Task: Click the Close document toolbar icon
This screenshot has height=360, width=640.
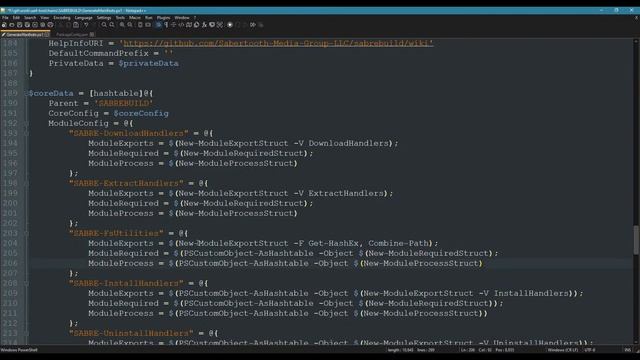Action: 35,25
